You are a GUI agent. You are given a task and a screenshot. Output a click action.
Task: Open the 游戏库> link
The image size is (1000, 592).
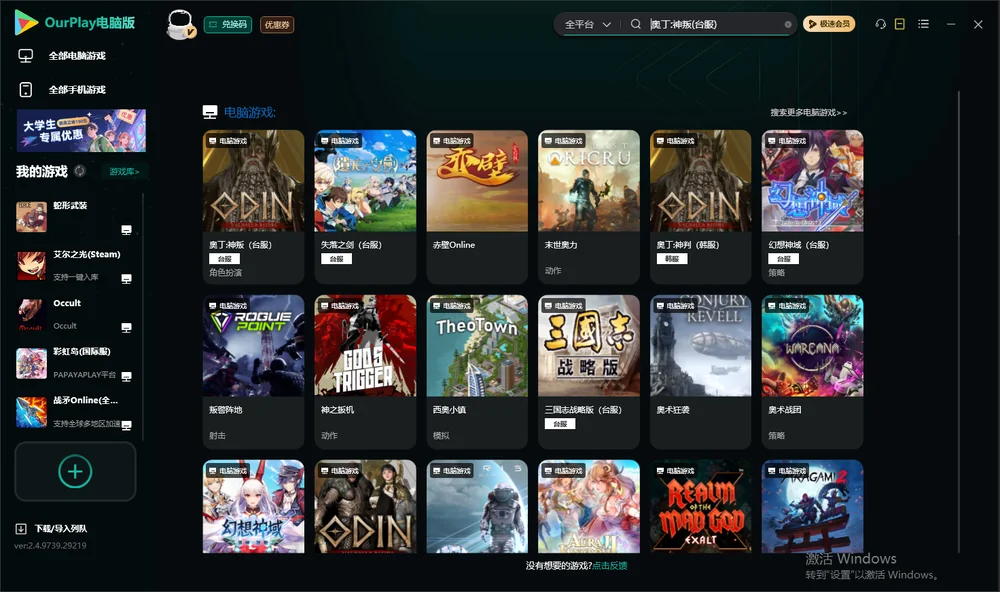click(x=124, y=171)
